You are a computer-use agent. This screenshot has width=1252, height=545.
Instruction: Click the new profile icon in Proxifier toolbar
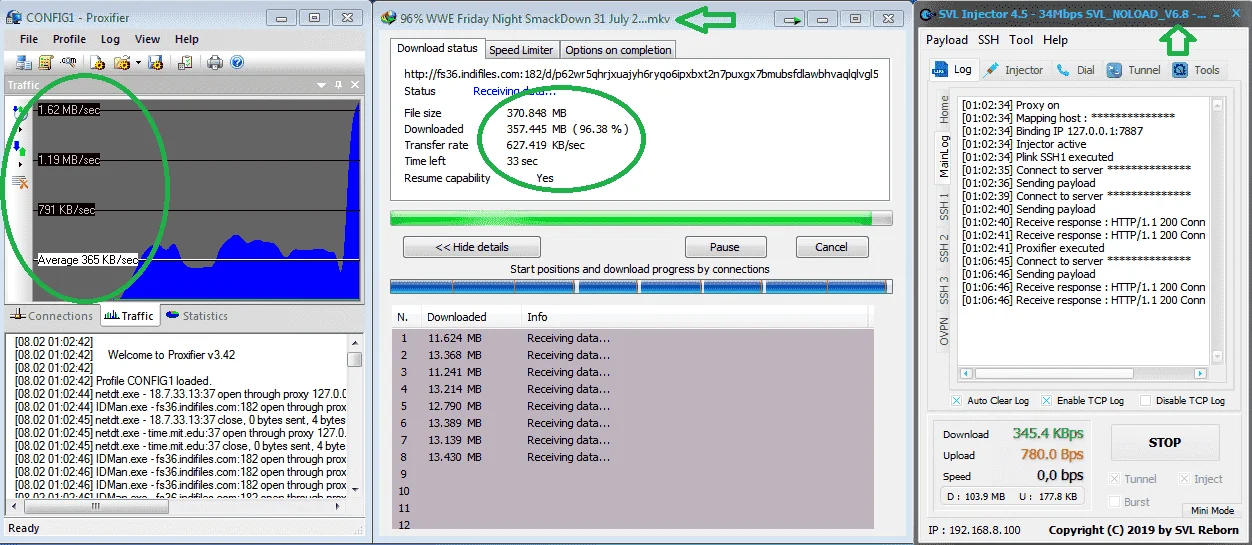98,62
